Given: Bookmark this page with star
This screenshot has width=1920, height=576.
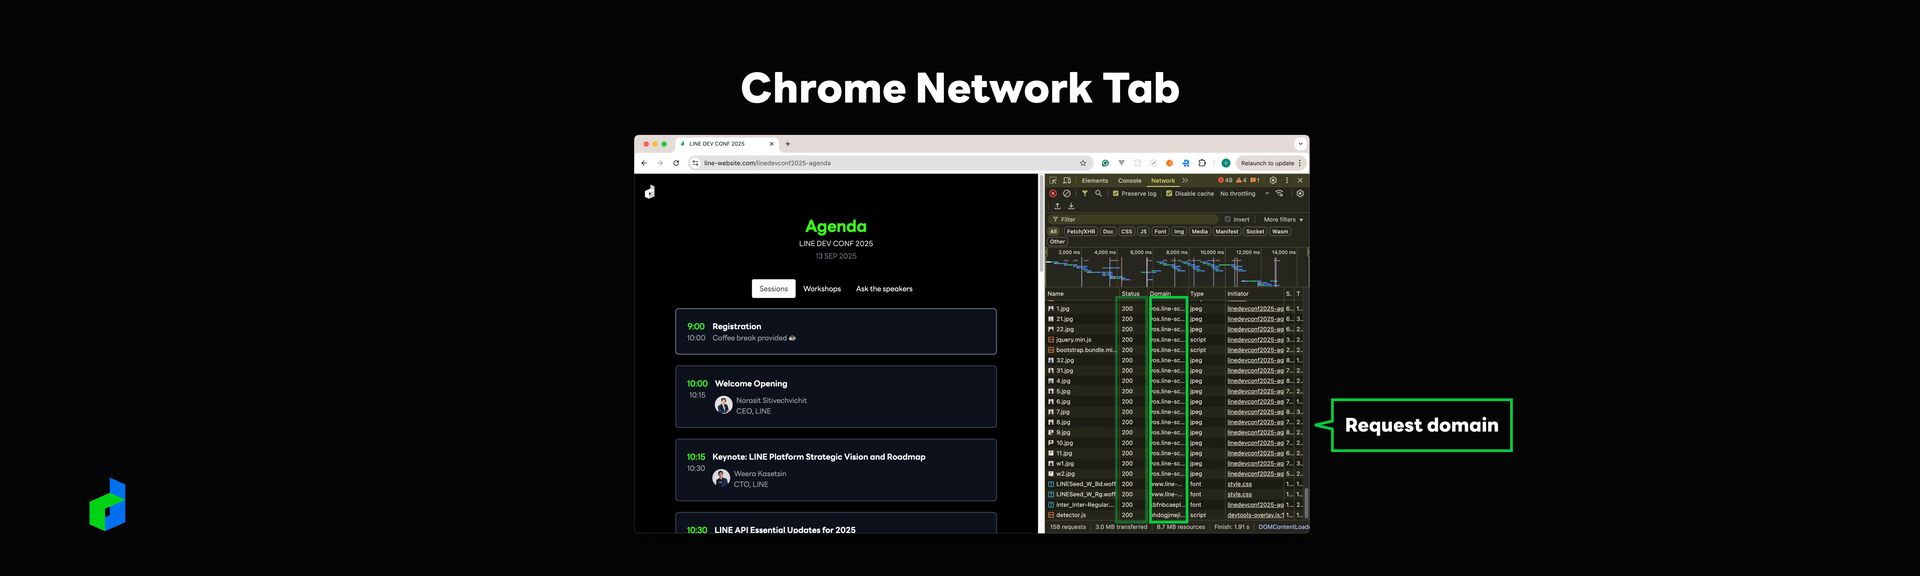Looking at the screenshot, I should click(x=1083, y=163).
